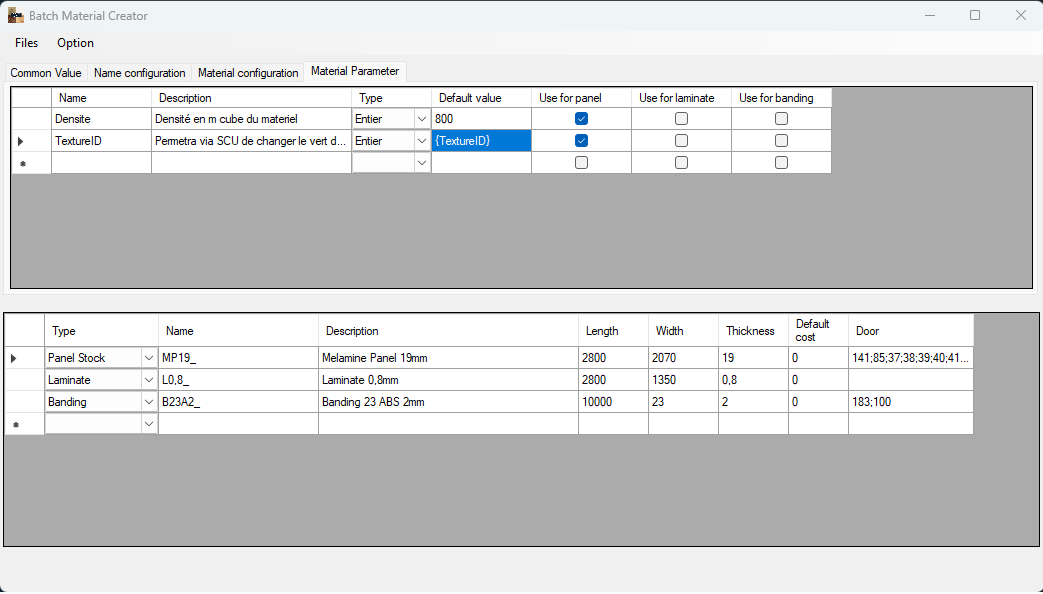Click the Use for panel column header
The image size is (1043, 594).
(x=581, y=98)
